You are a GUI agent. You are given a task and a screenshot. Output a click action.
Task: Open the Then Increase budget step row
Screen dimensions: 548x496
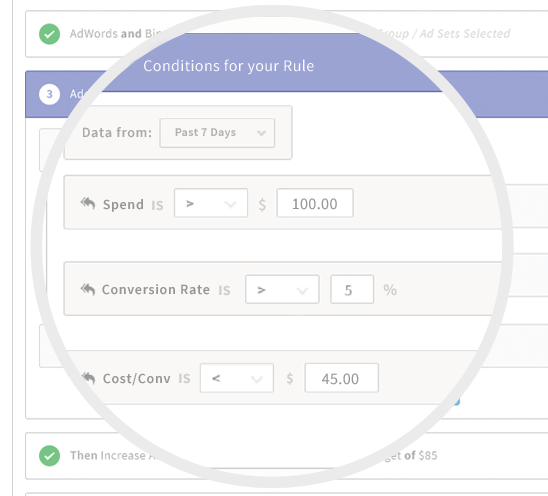287,456
